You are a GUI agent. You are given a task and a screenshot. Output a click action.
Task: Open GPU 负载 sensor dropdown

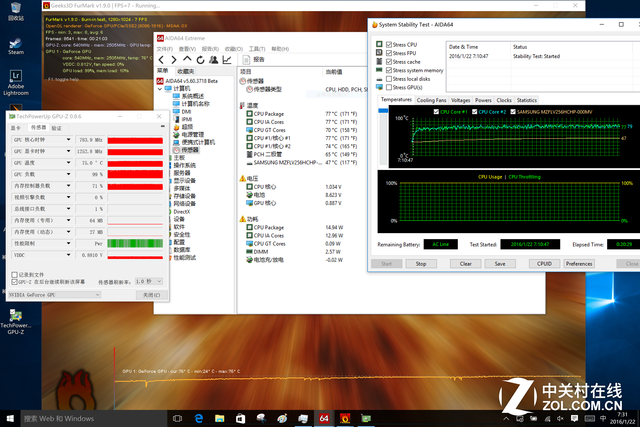coord(68,174)
